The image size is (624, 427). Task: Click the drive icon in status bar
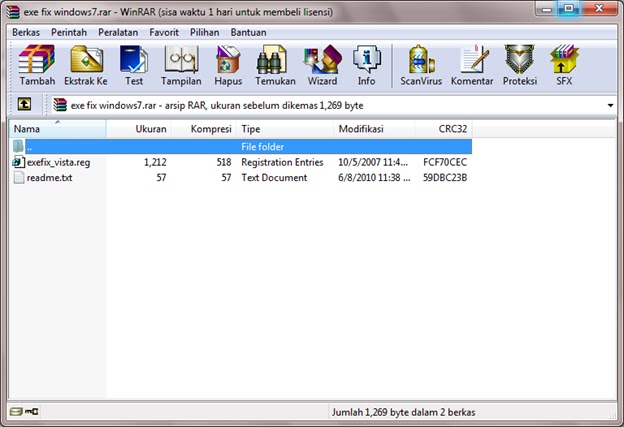16,411
